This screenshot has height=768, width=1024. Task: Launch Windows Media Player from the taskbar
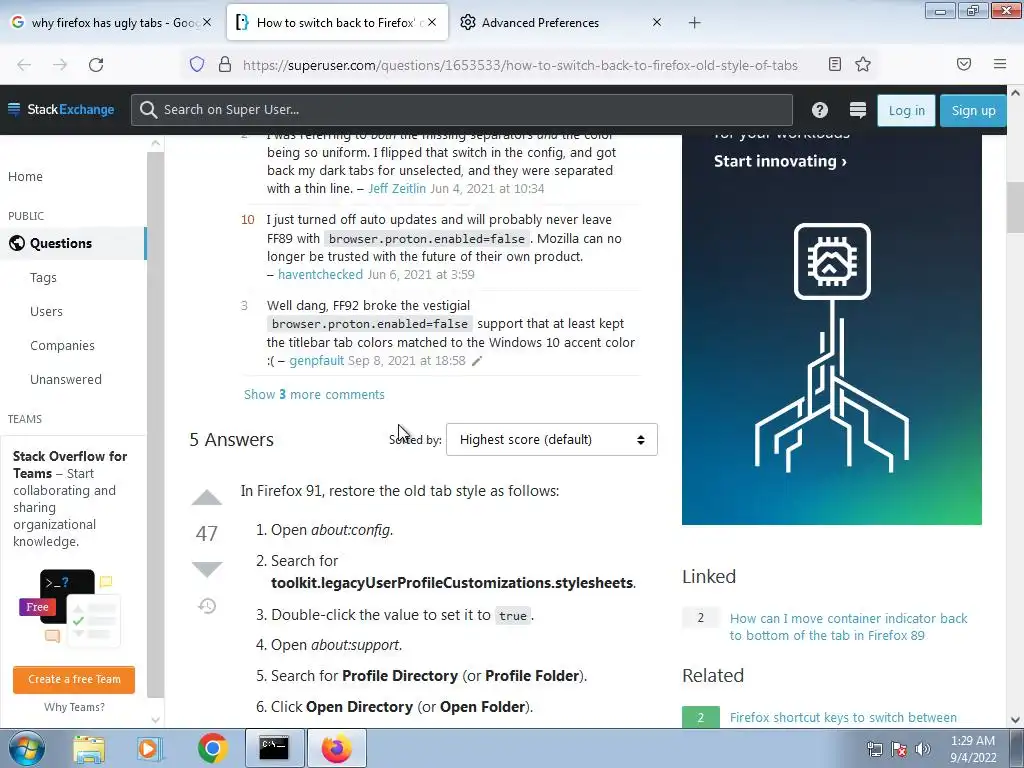click(149, 749)
